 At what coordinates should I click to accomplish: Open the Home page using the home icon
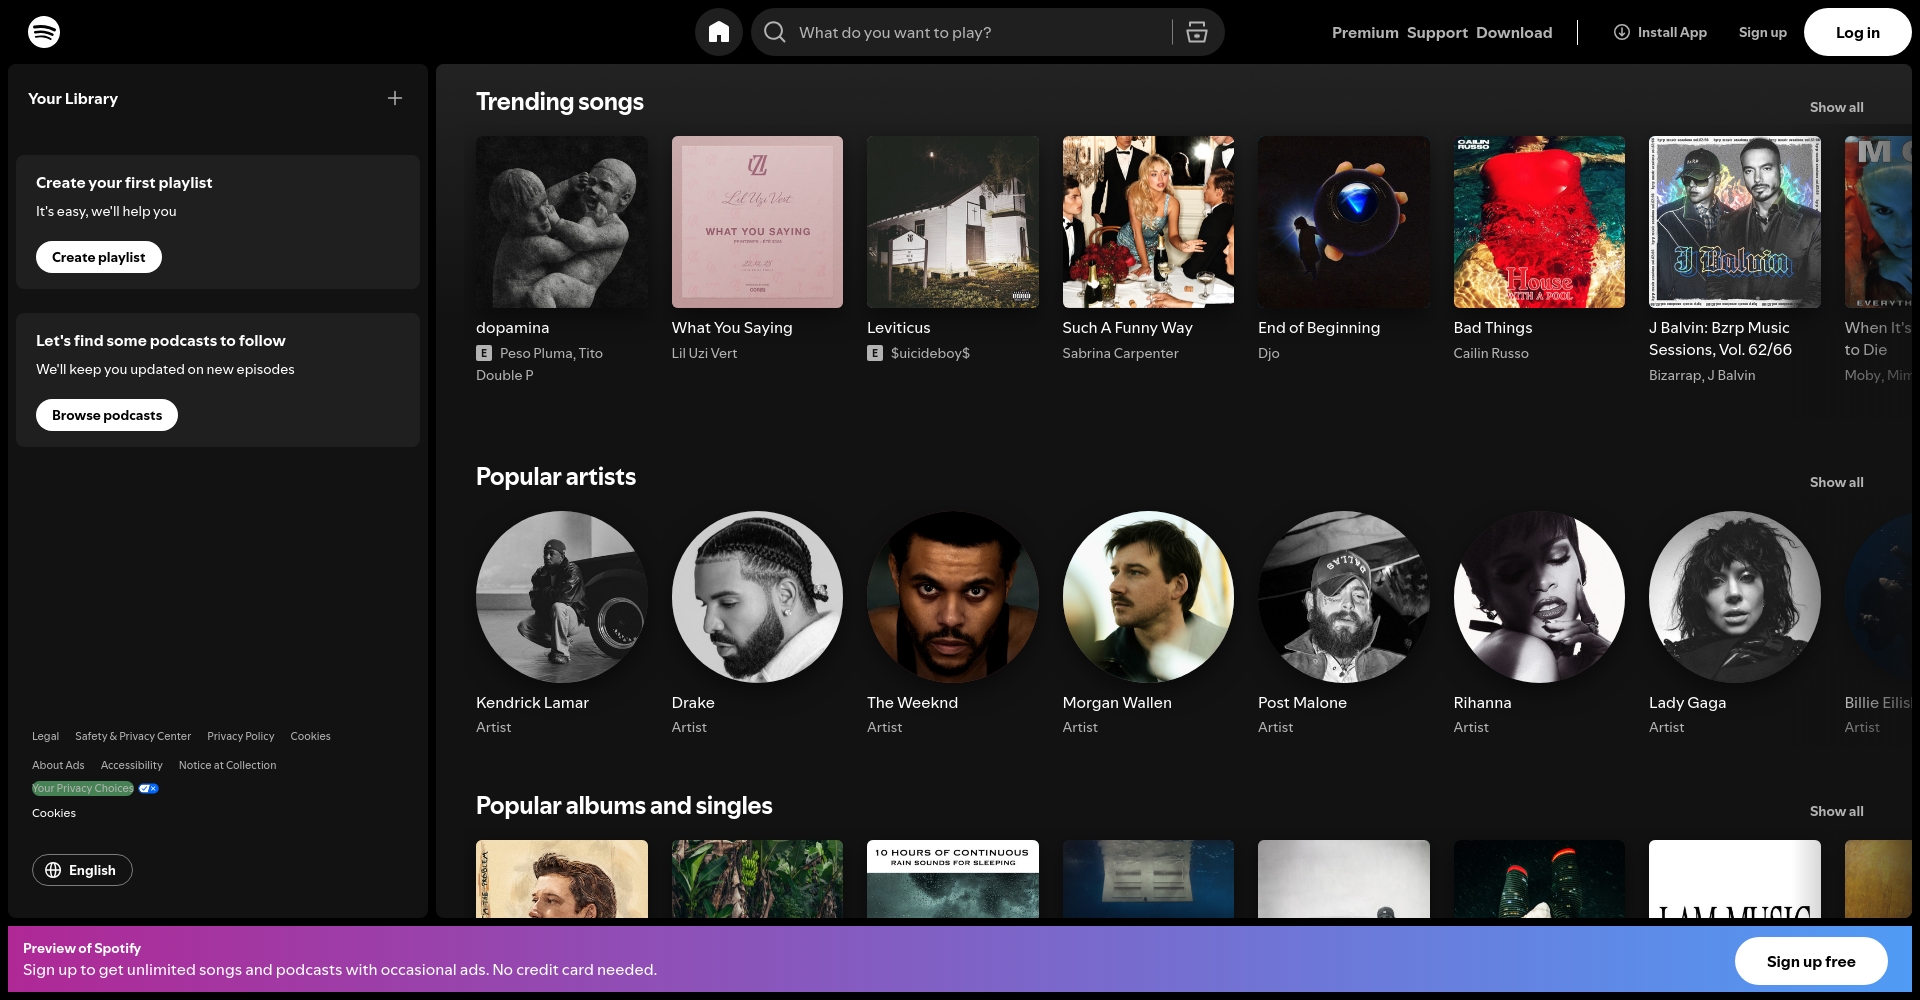click(718, 31)
